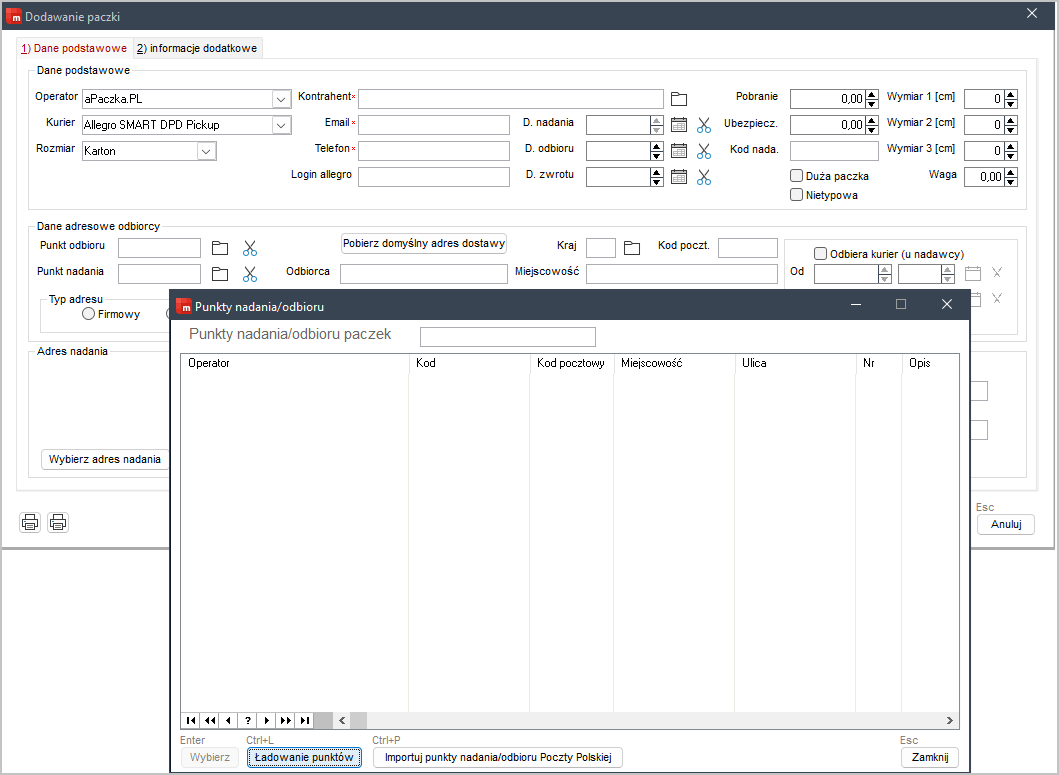1059x775 pixels.
Task: Clear D. odbioru date with scissors icon
Action: pyautogui.click(x=704, y=151)
